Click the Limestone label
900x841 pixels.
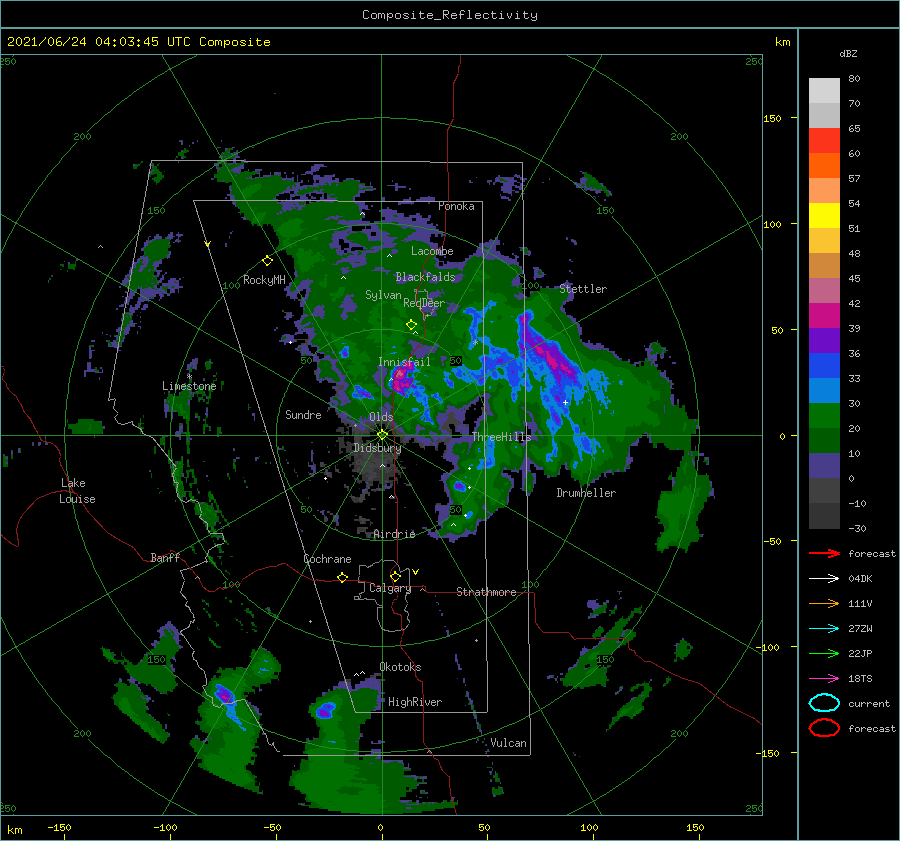[189, 386]
